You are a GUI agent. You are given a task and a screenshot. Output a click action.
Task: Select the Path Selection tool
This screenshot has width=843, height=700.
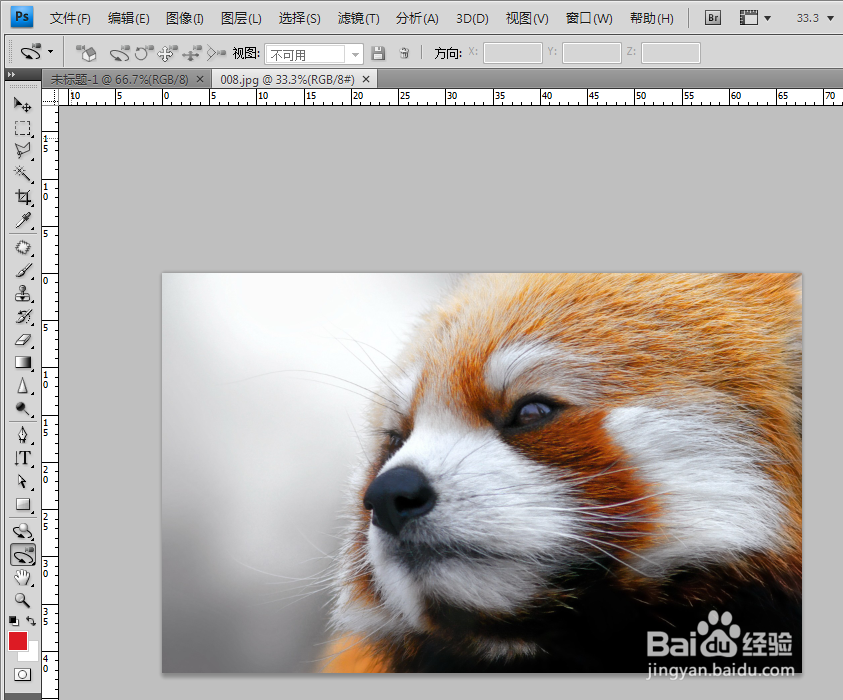pyautogui.click(x=23, y=481)
